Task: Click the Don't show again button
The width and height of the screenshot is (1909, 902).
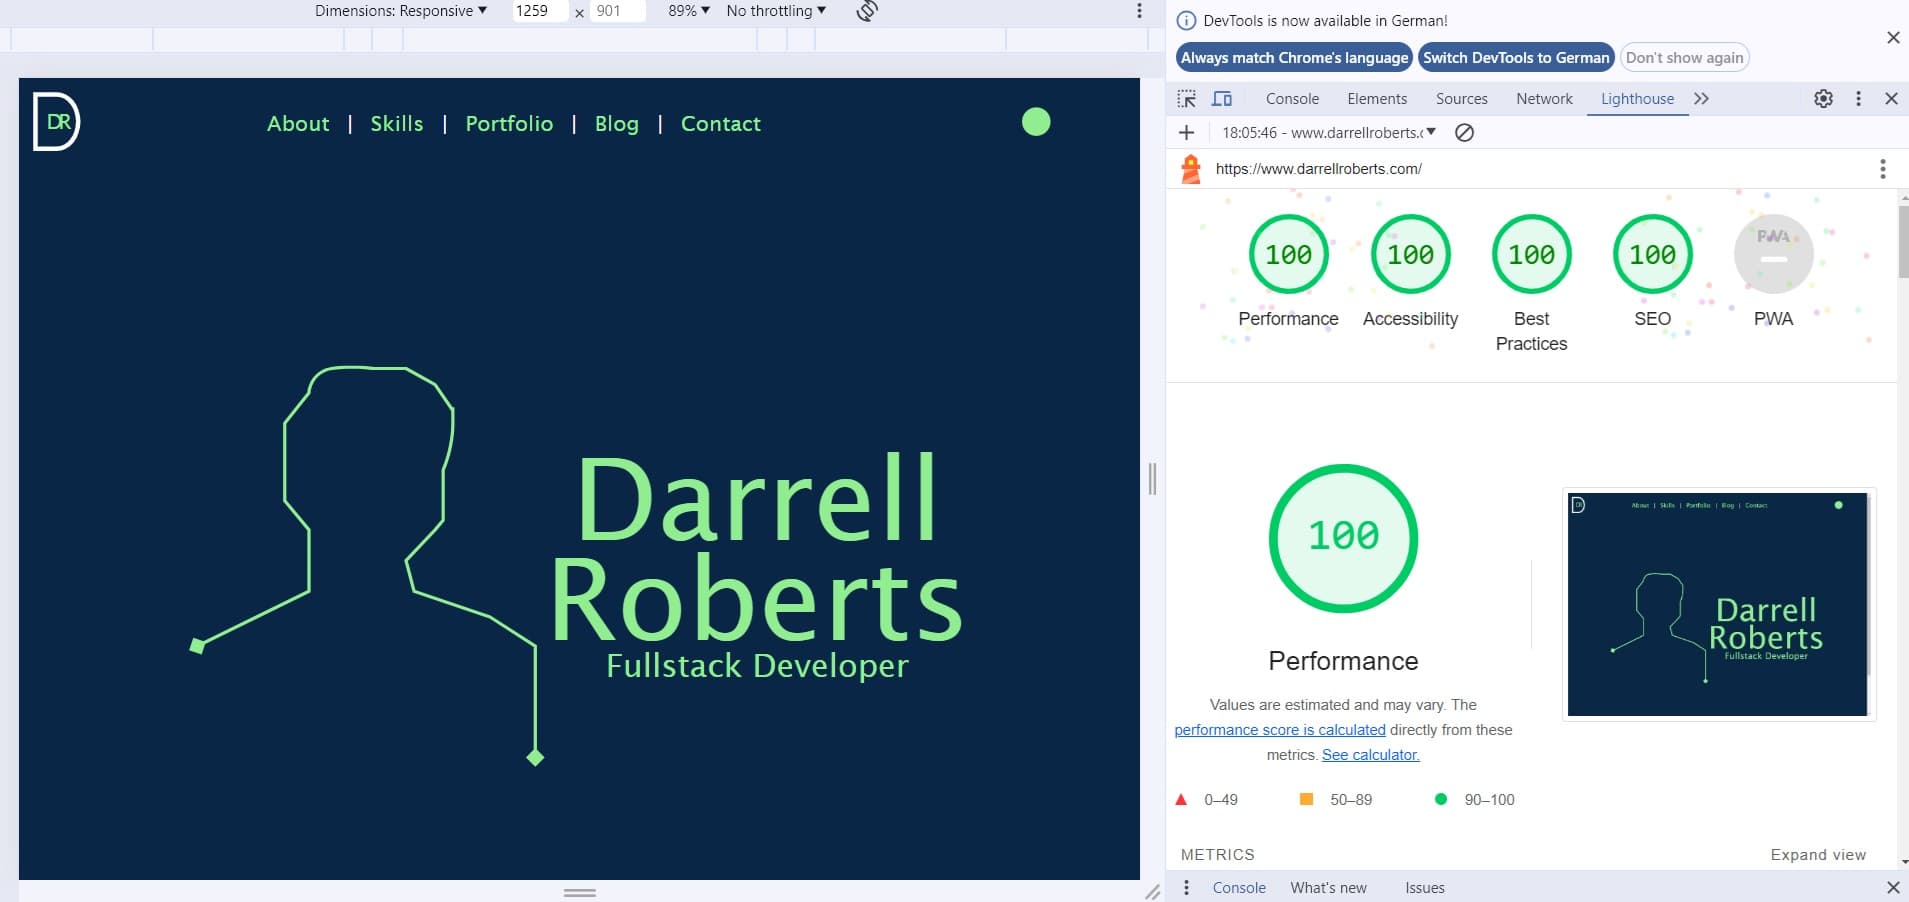Action: [x=1684, y=58]
